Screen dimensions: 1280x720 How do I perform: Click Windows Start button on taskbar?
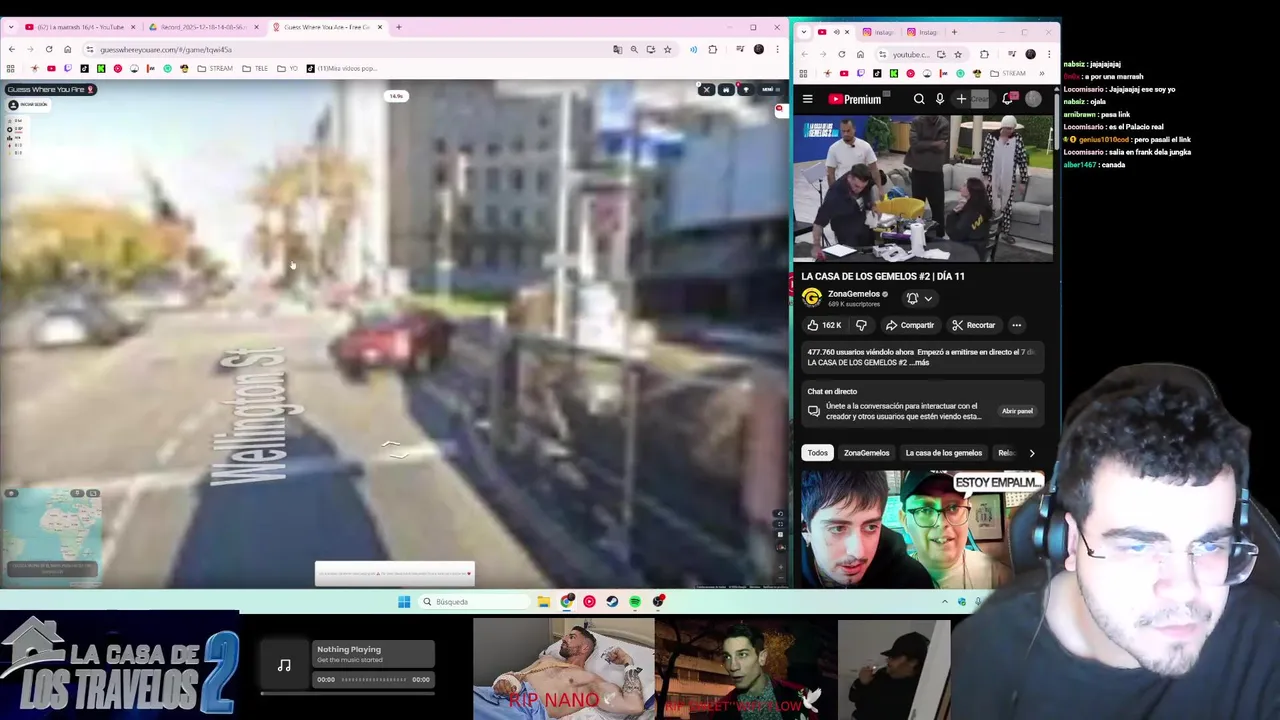point(404,601)
